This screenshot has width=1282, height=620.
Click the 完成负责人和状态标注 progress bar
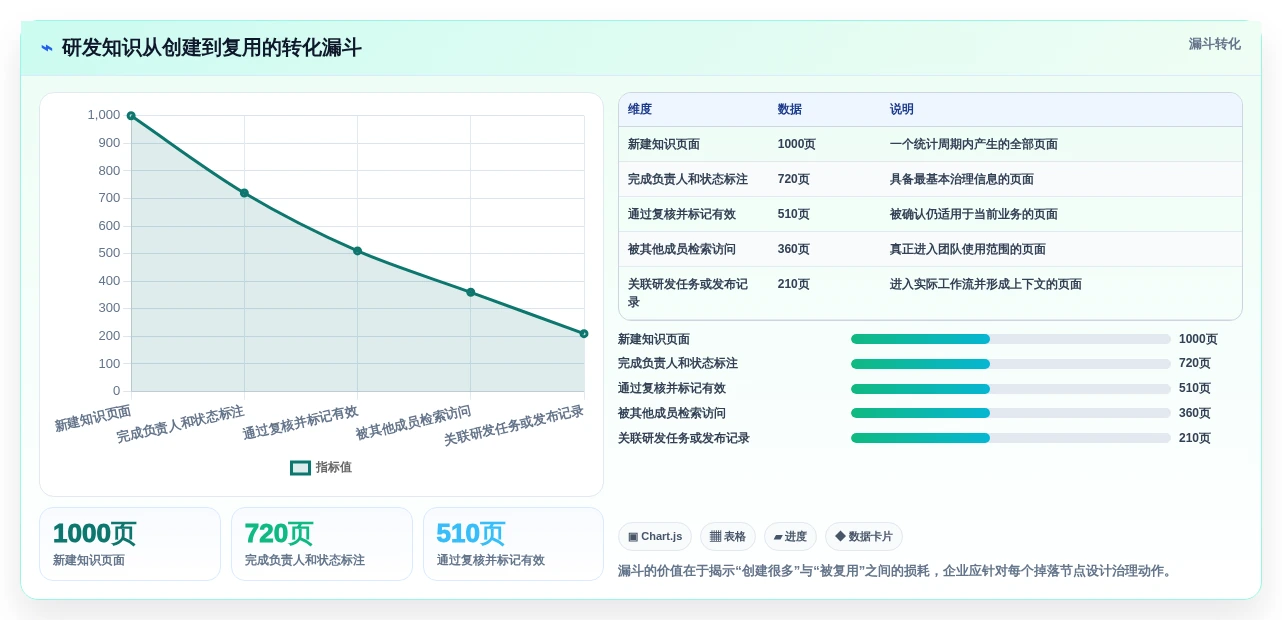tap(1011, 364)
